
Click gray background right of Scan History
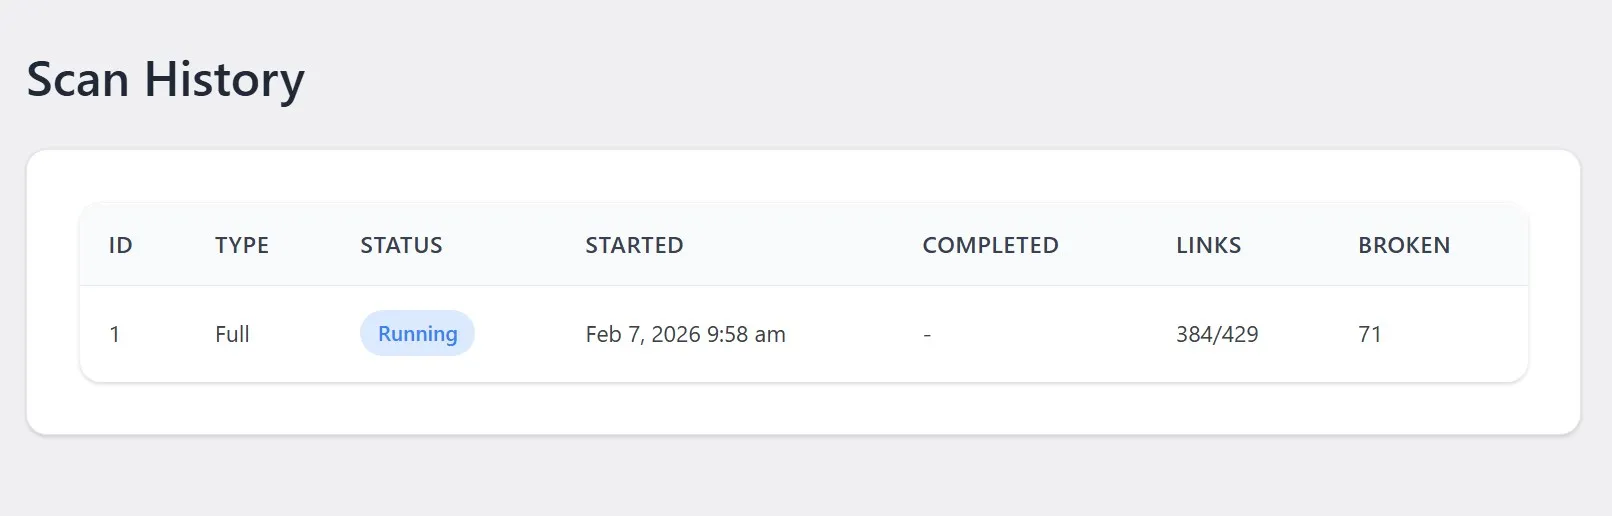[900, 79]
